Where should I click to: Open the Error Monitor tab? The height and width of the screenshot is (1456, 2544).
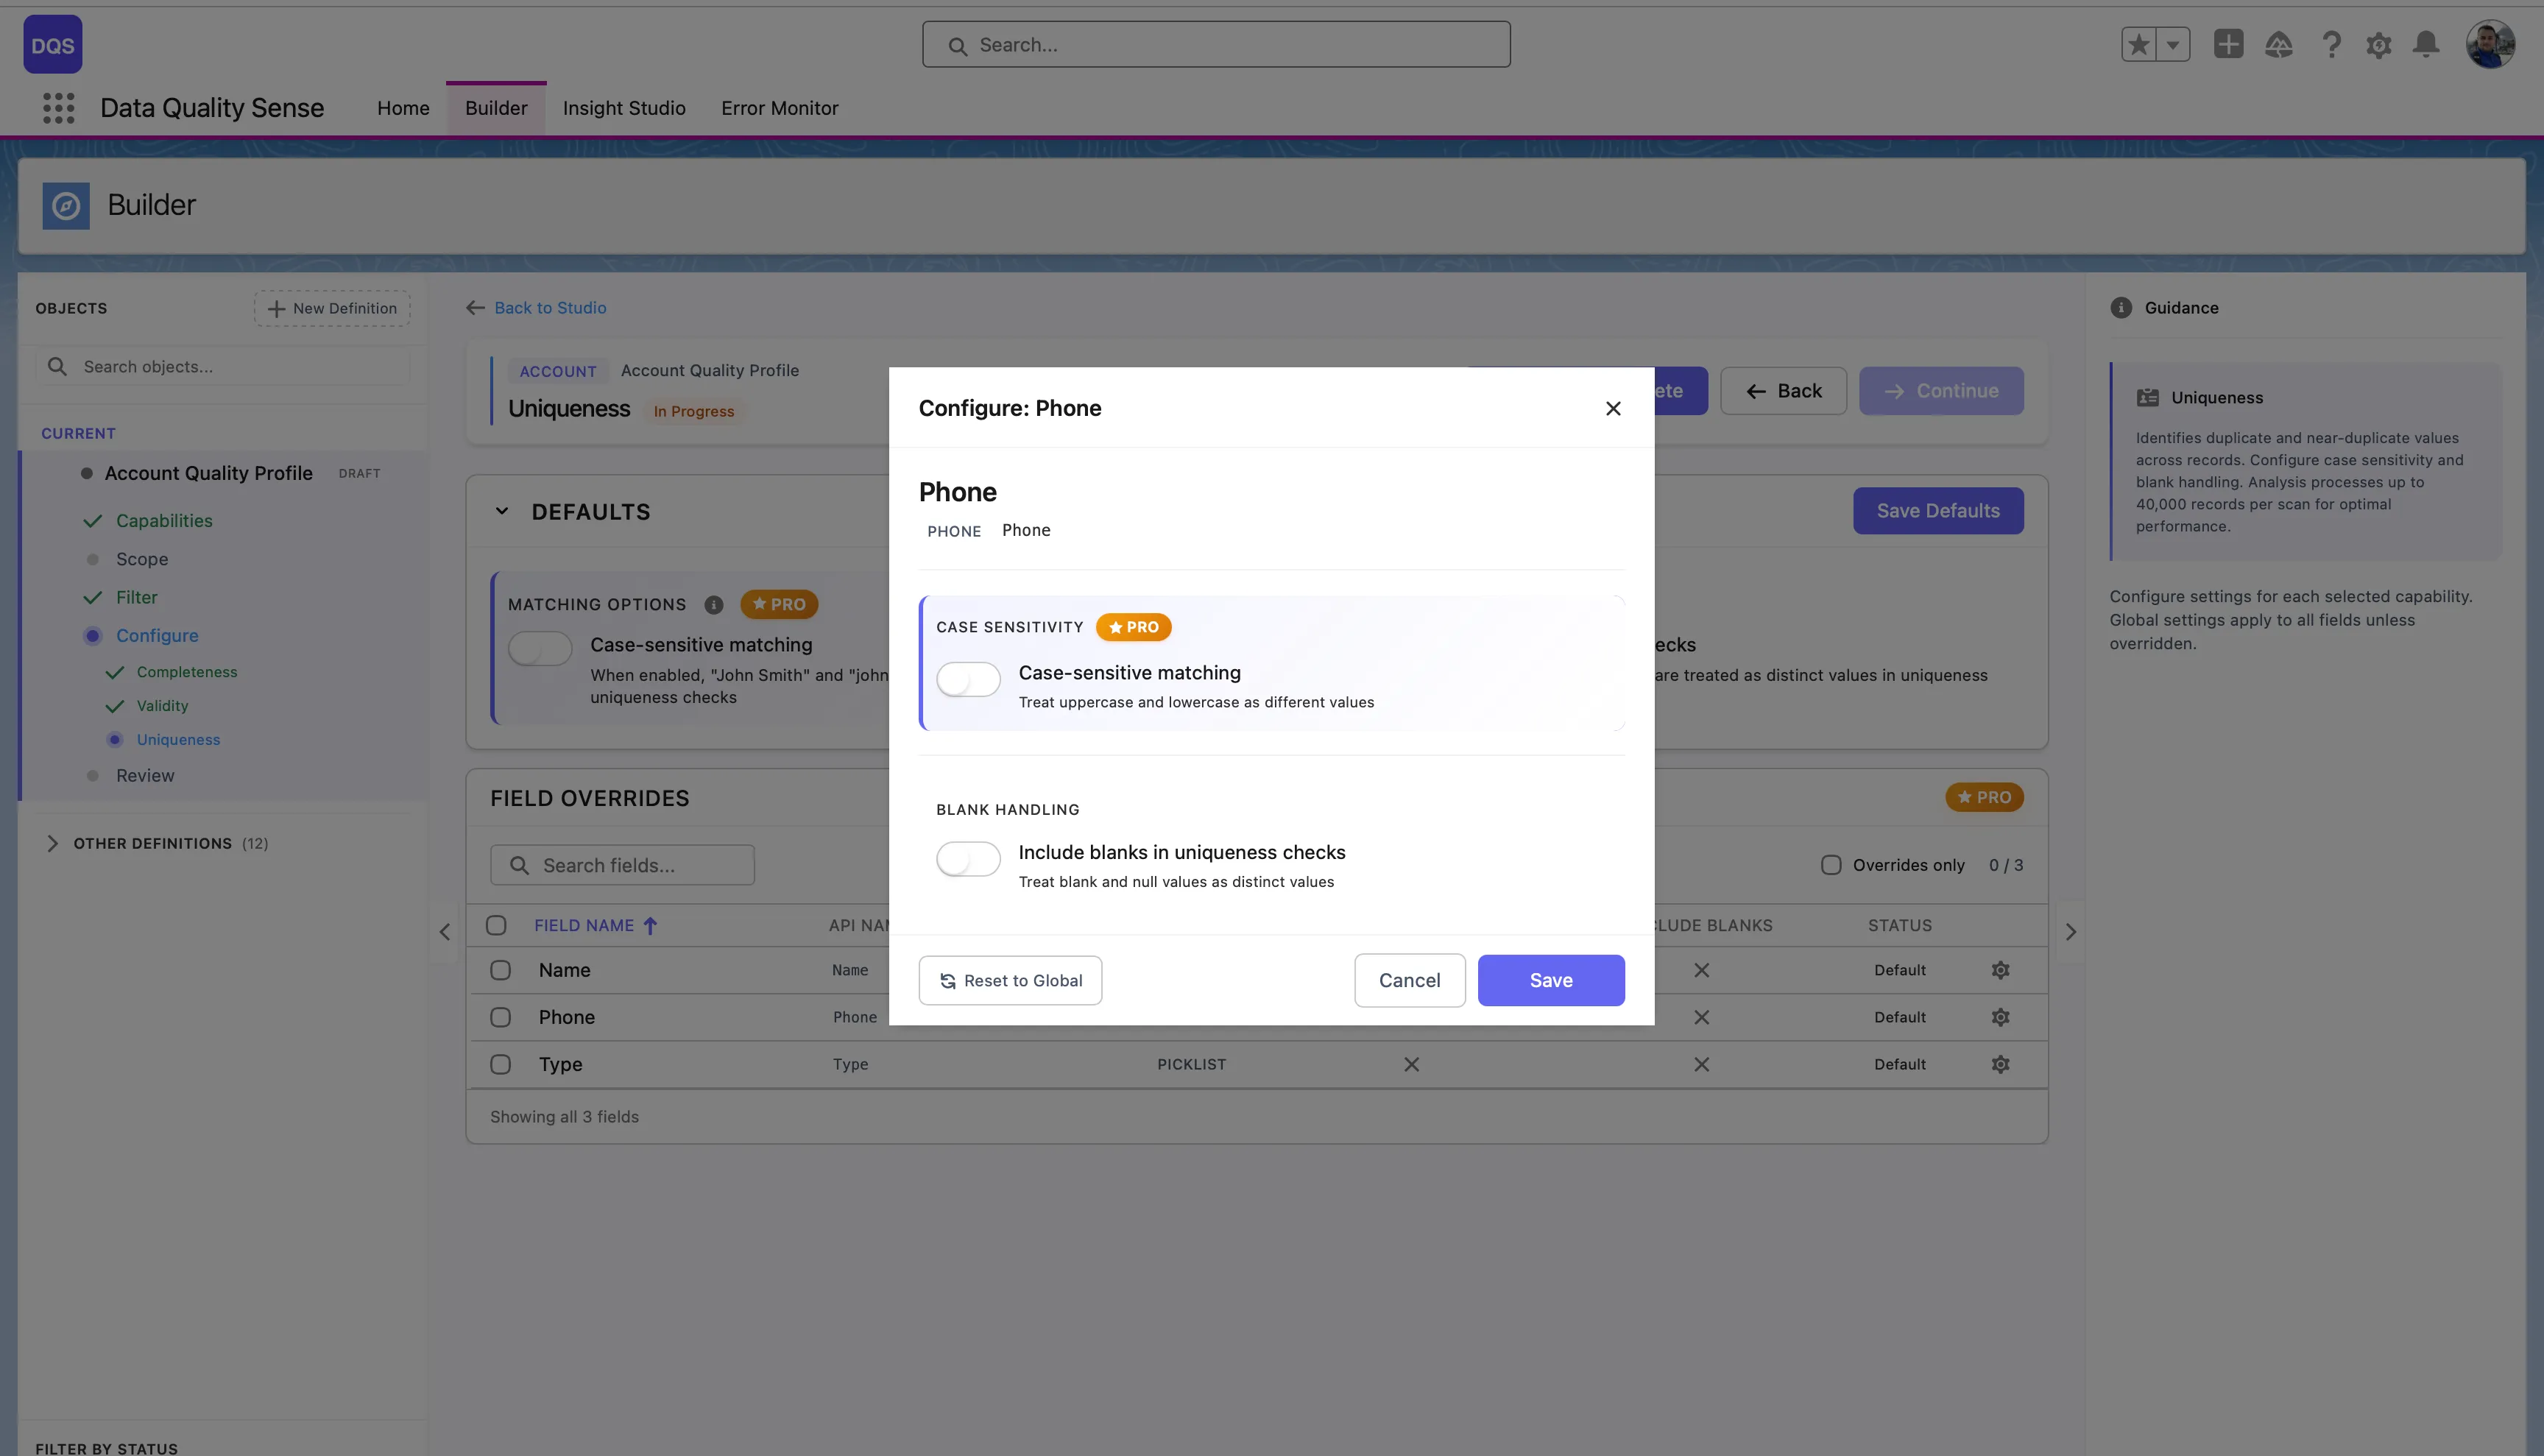780,108
